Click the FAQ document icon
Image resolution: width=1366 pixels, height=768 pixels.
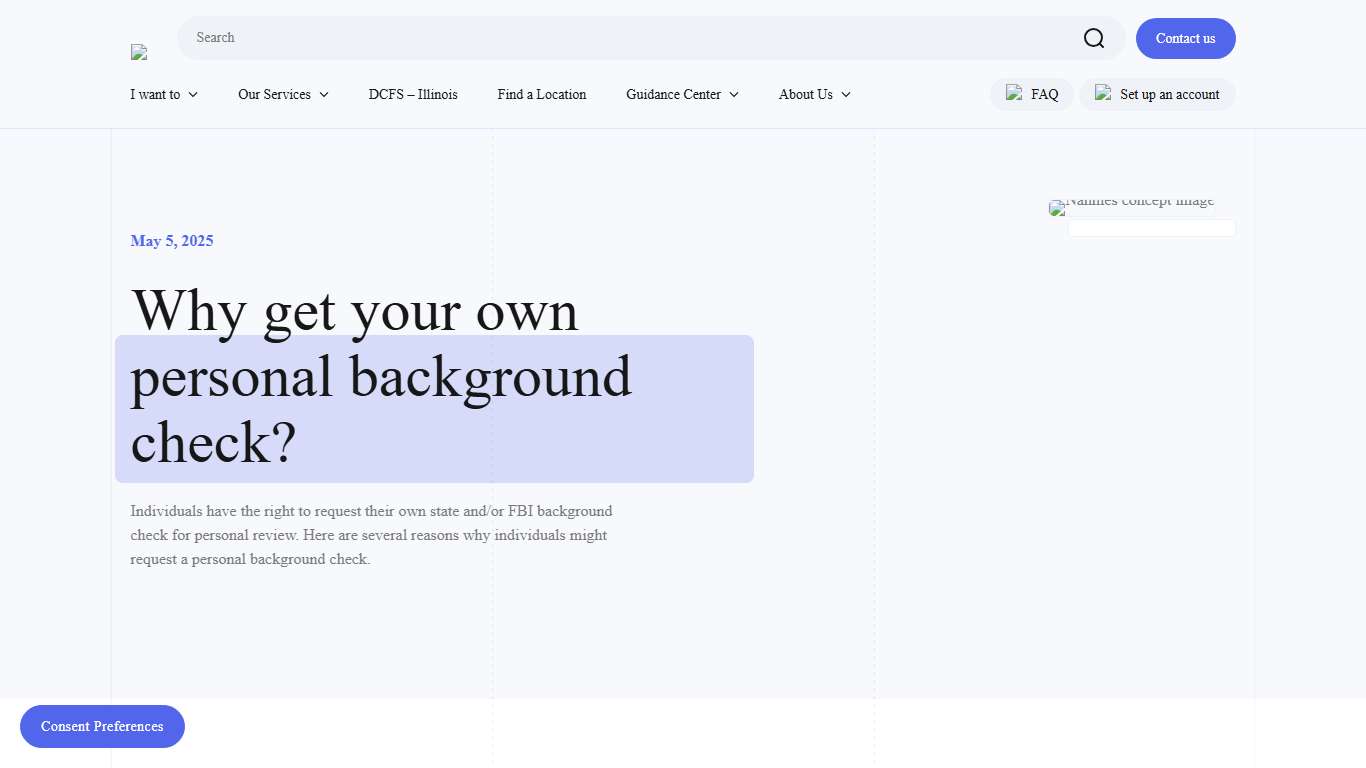(1013, 93)
